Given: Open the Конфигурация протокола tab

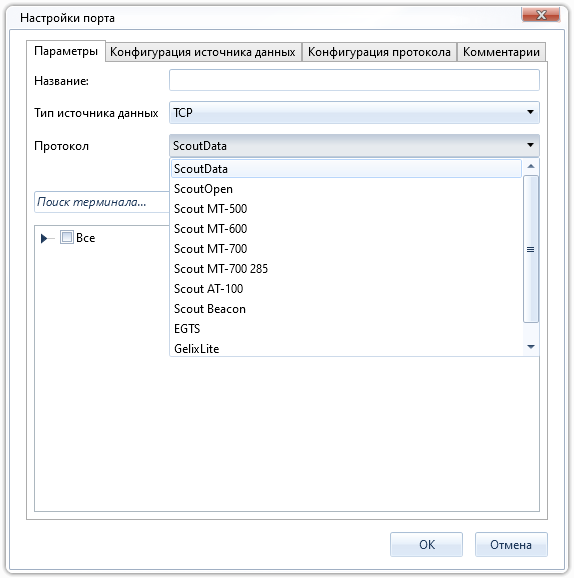Looking at the screenshot, I should 379,52.
